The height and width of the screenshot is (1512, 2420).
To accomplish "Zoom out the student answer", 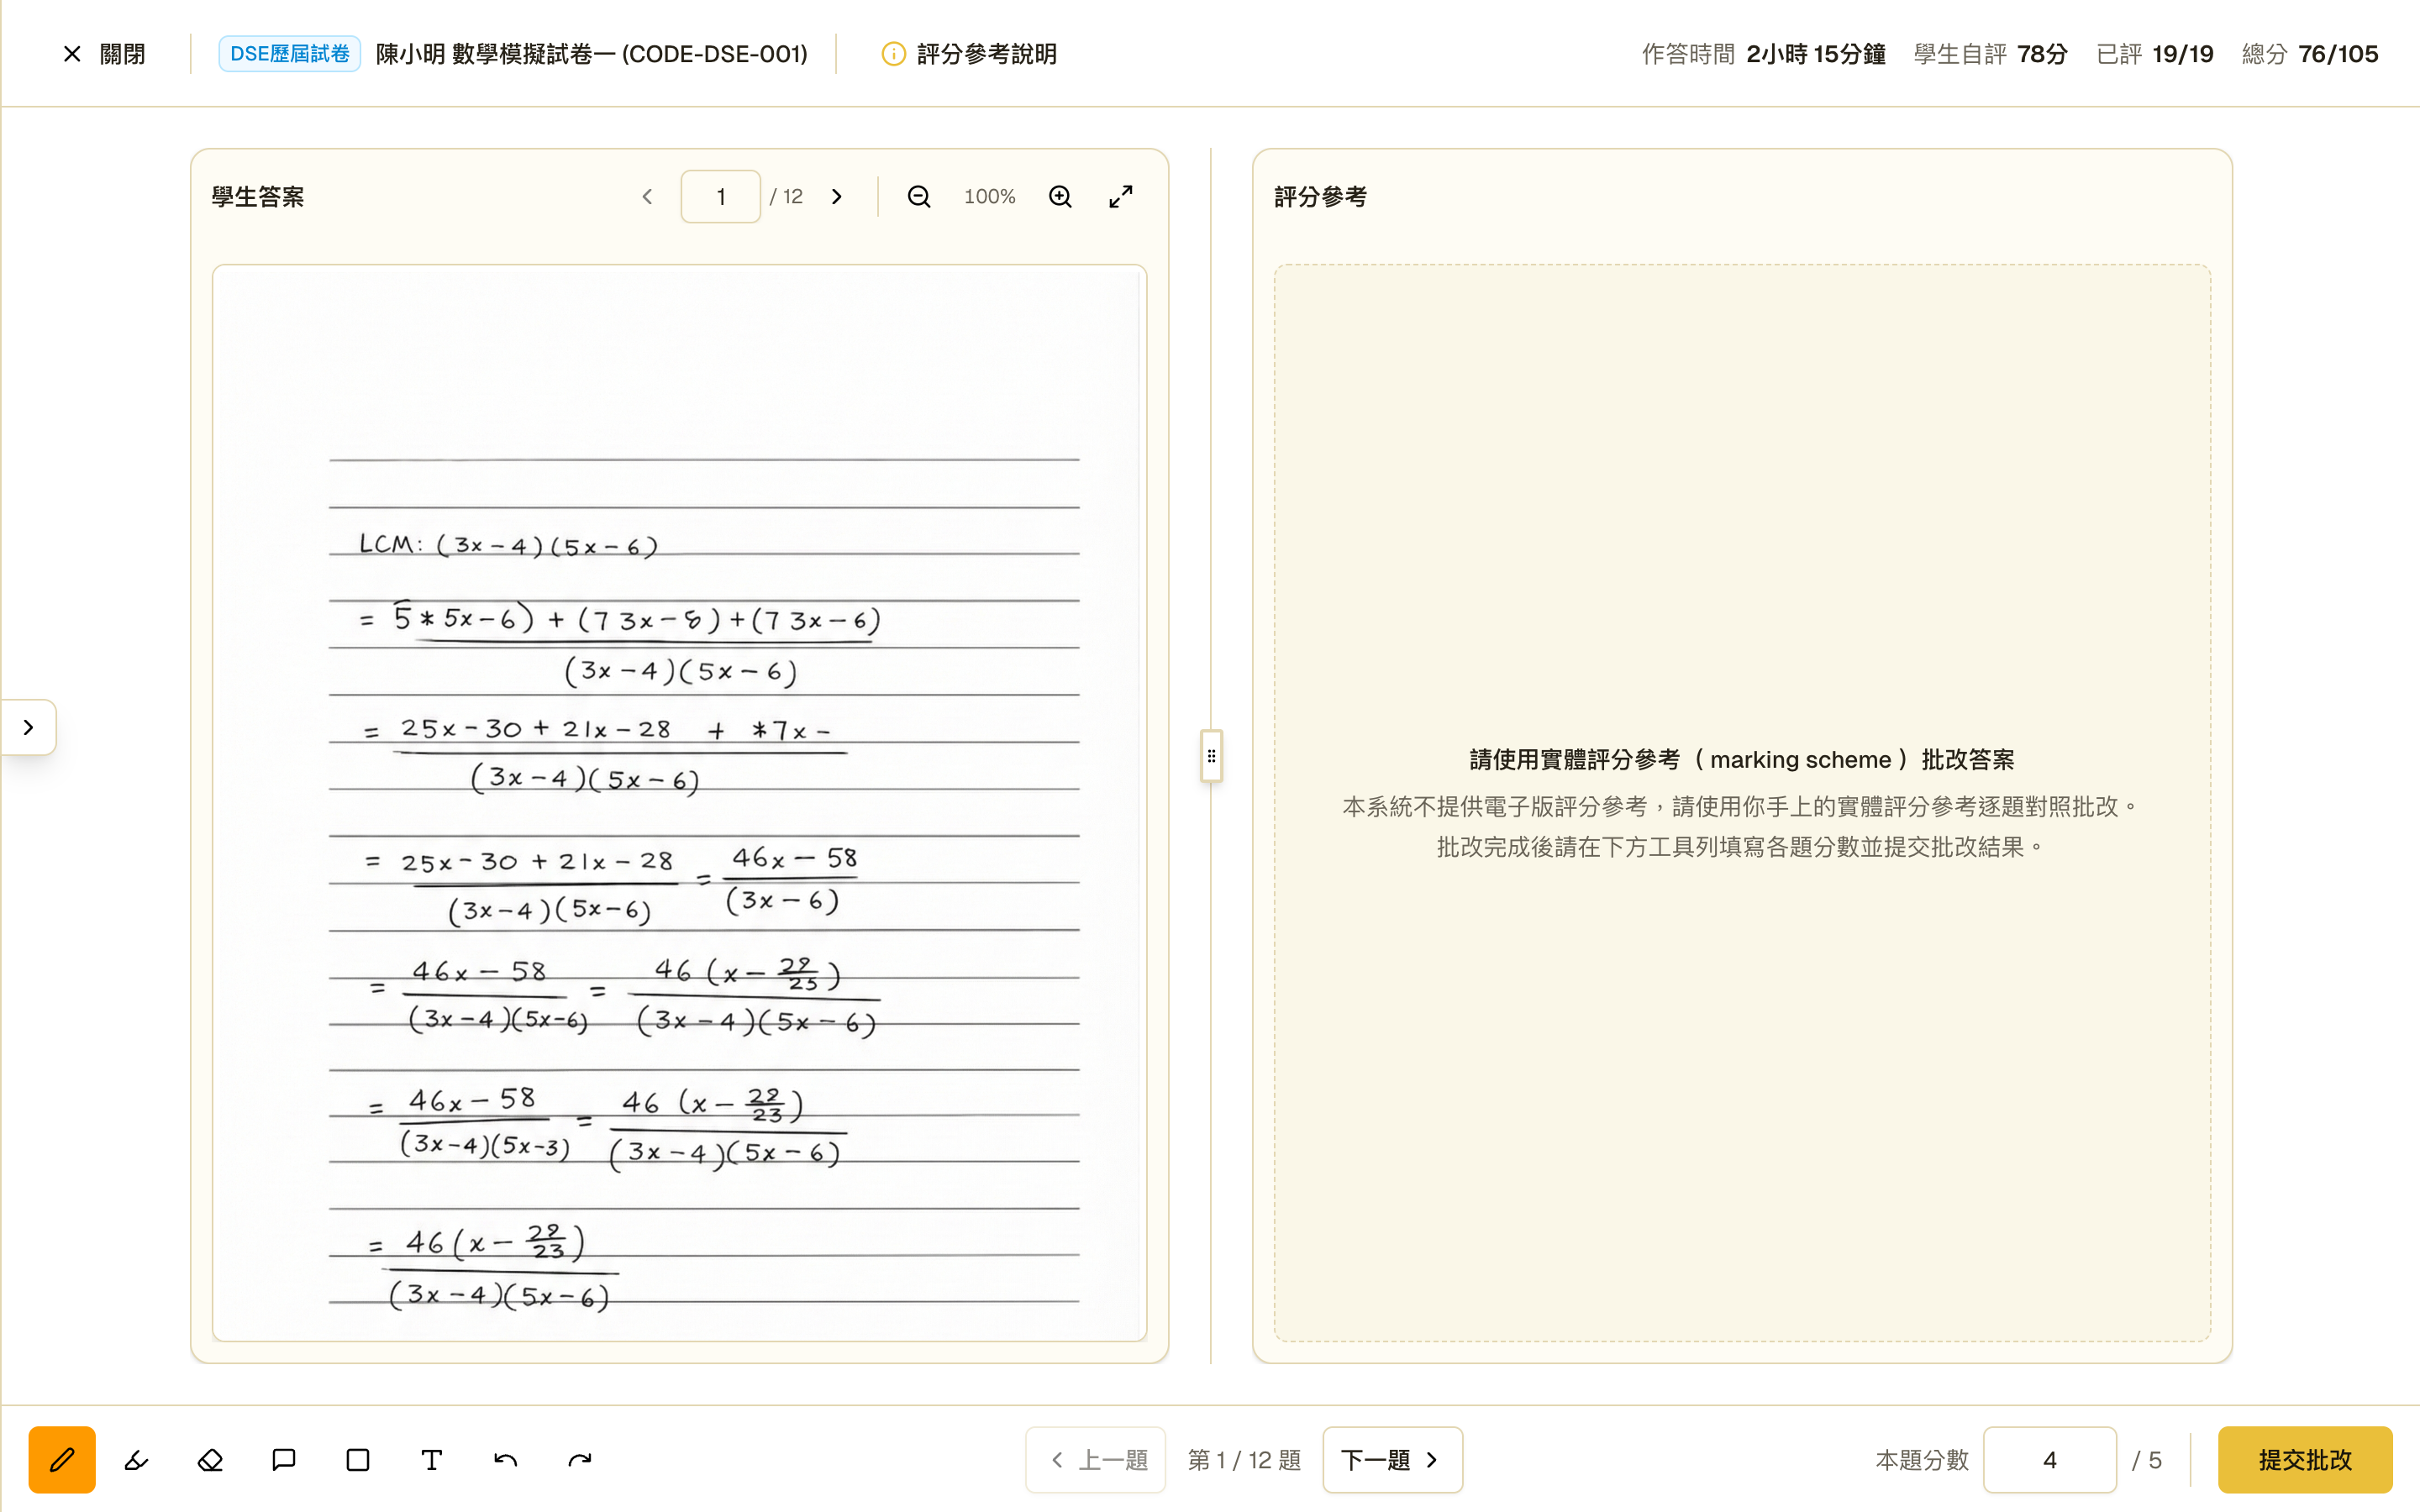I will point(919,196).
